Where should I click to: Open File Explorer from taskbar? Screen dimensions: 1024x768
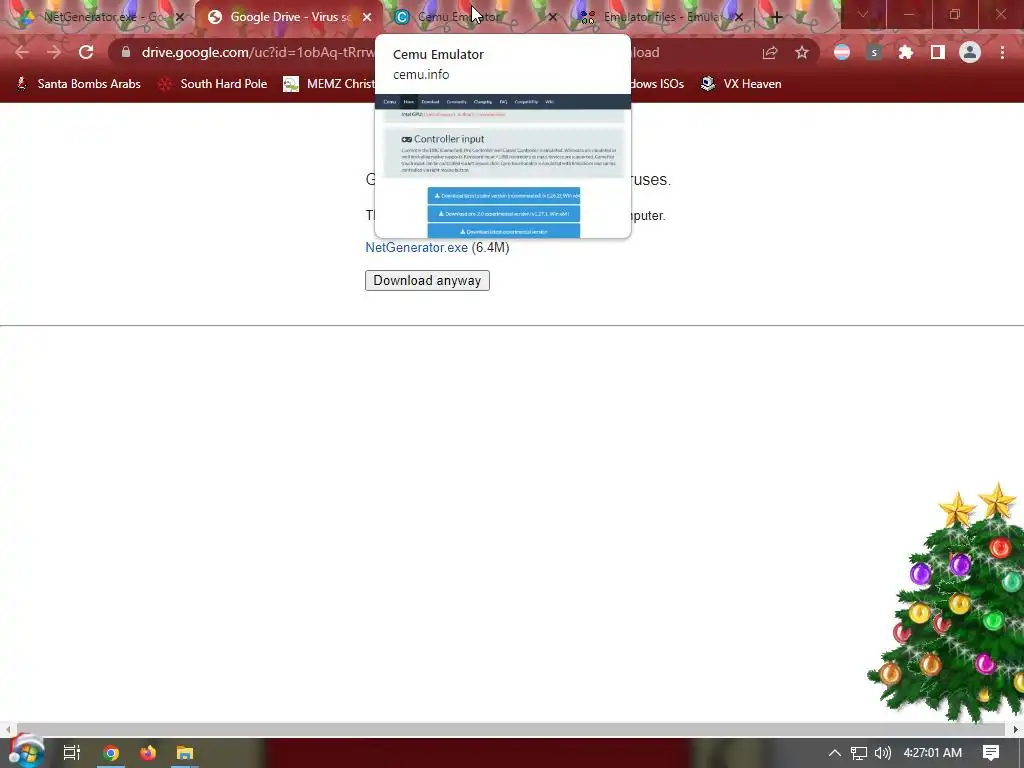click(185, 753)
